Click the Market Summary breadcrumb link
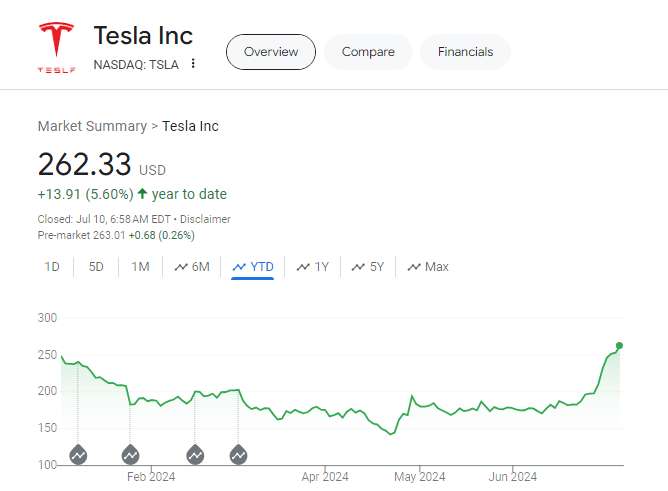Image resolution: width=668 pixels, height=491 pixels. [91, 126]
